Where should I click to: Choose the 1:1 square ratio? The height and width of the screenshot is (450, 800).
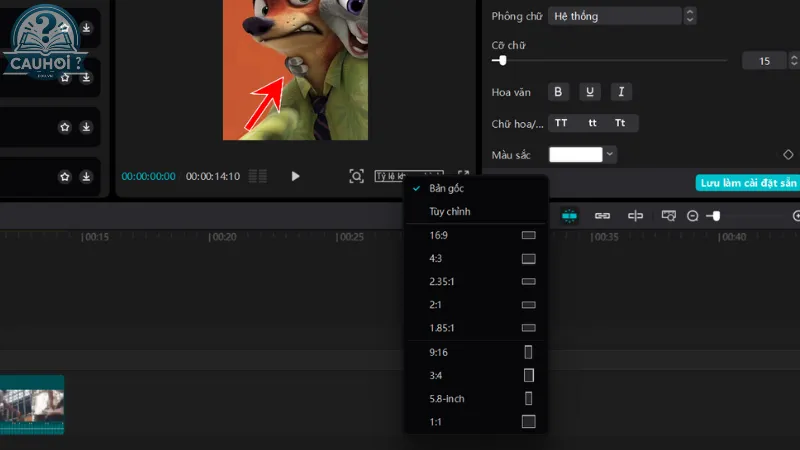476,422
